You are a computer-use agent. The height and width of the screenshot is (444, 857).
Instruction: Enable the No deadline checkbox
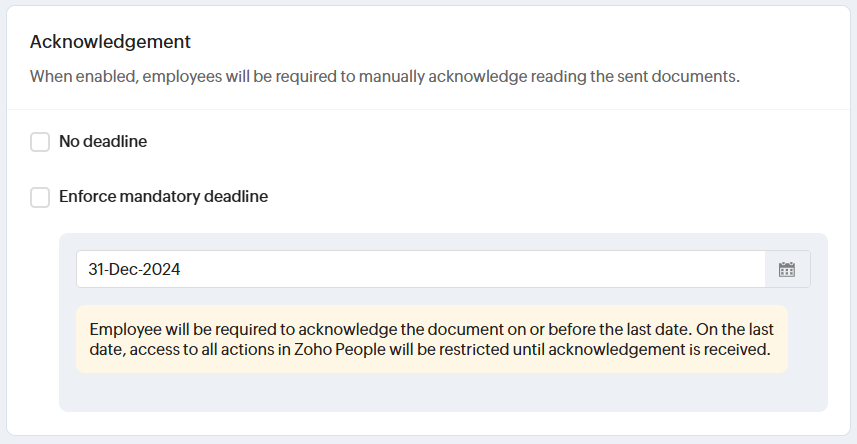[x=40, y=142]
